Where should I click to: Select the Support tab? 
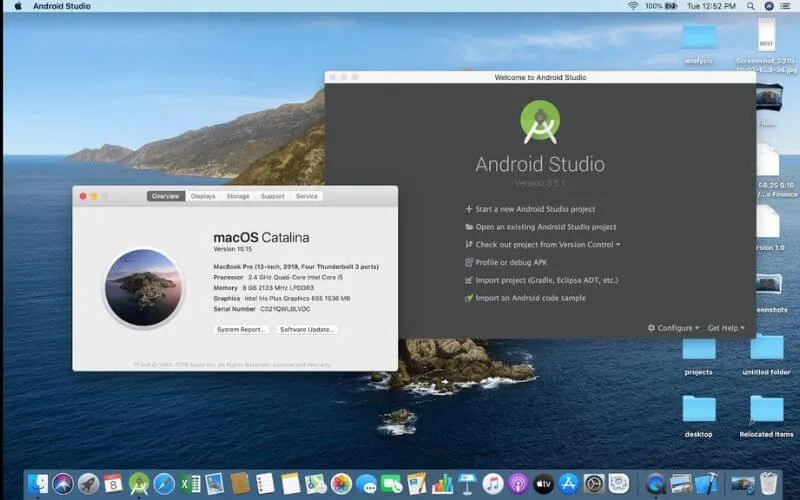coord(272,196)
